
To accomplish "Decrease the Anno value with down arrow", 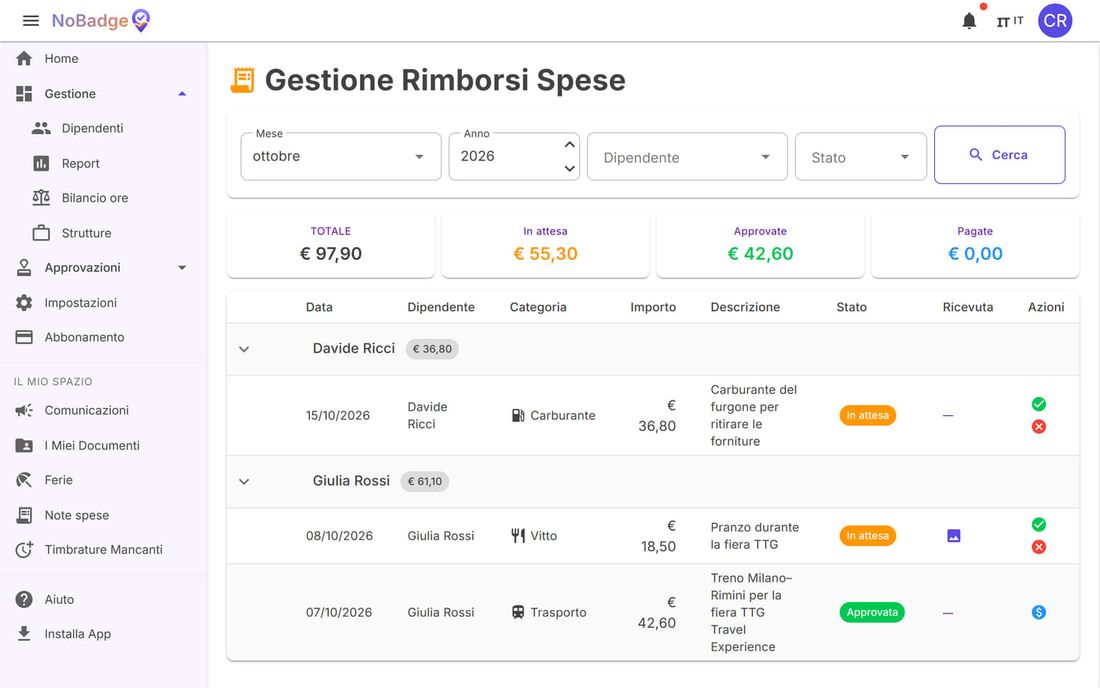I will (x=570, y=168).
